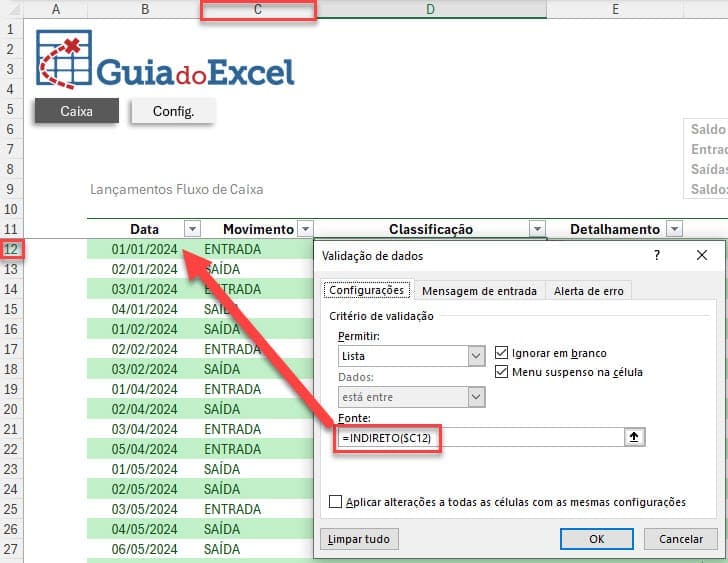Click the Movimento column header

[258, 229]
